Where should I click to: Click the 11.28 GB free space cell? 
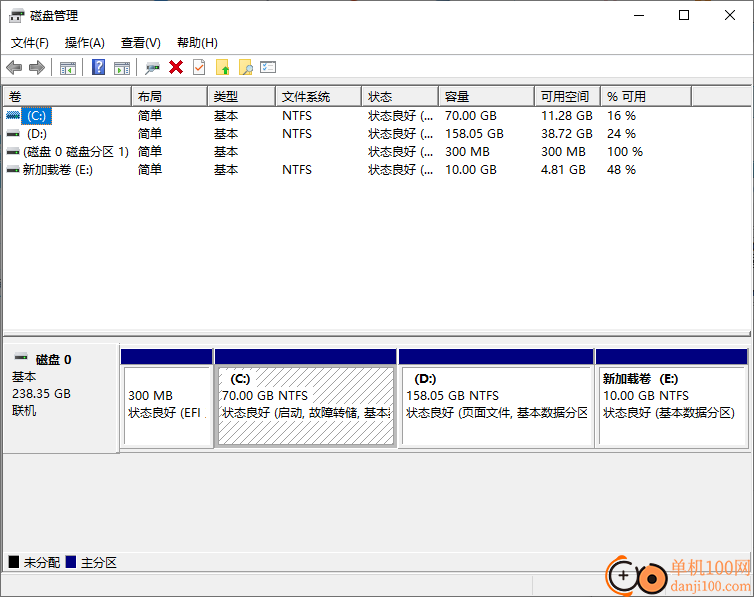(566, 116)
